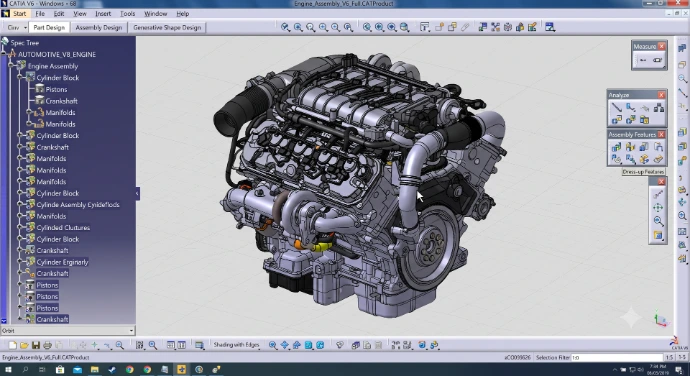
Task: Close the Assembly Features panel
Action: pos(661,134)
